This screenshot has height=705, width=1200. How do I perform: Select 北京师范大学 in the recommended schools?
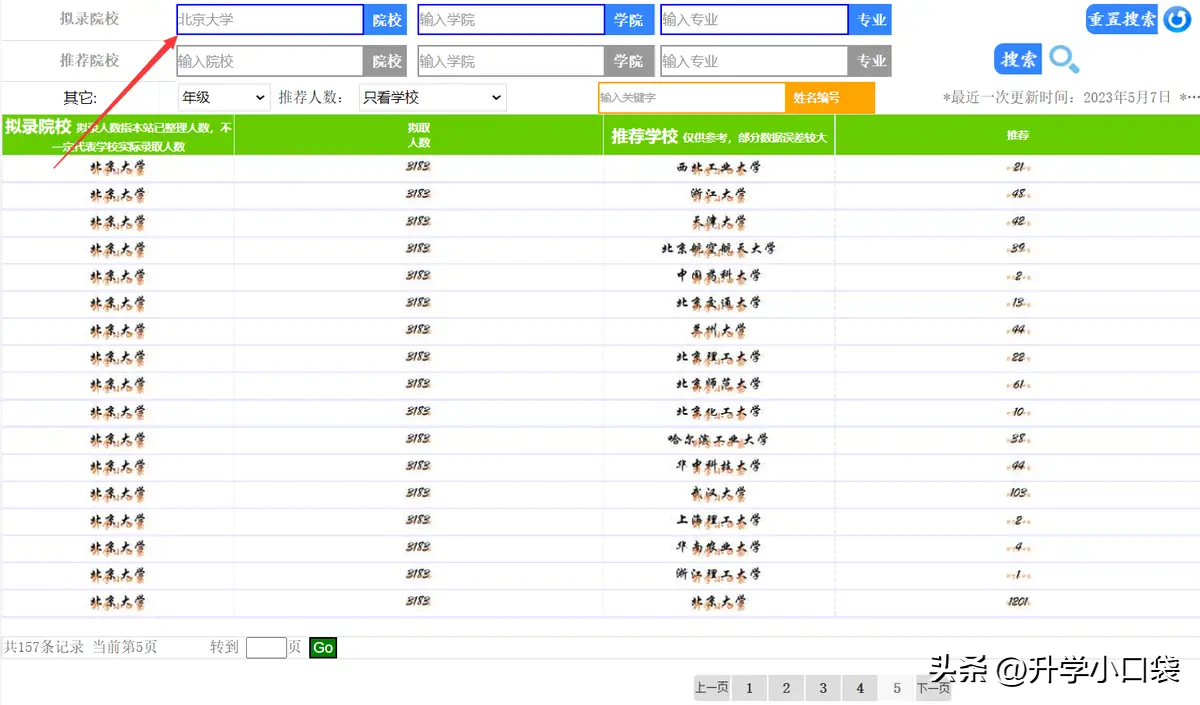[718, 384]
